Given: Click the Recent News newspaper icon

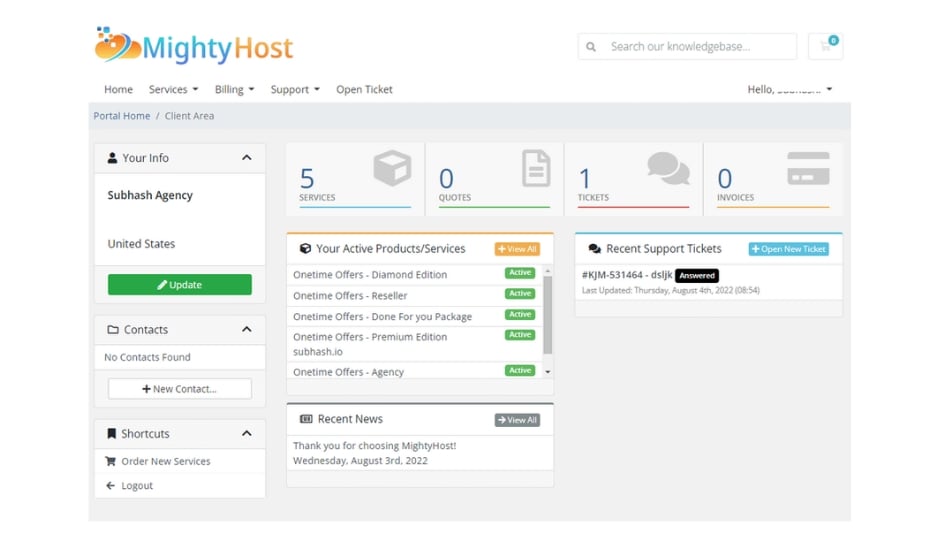Looking at the screenshot, I should tap(306, 419).
